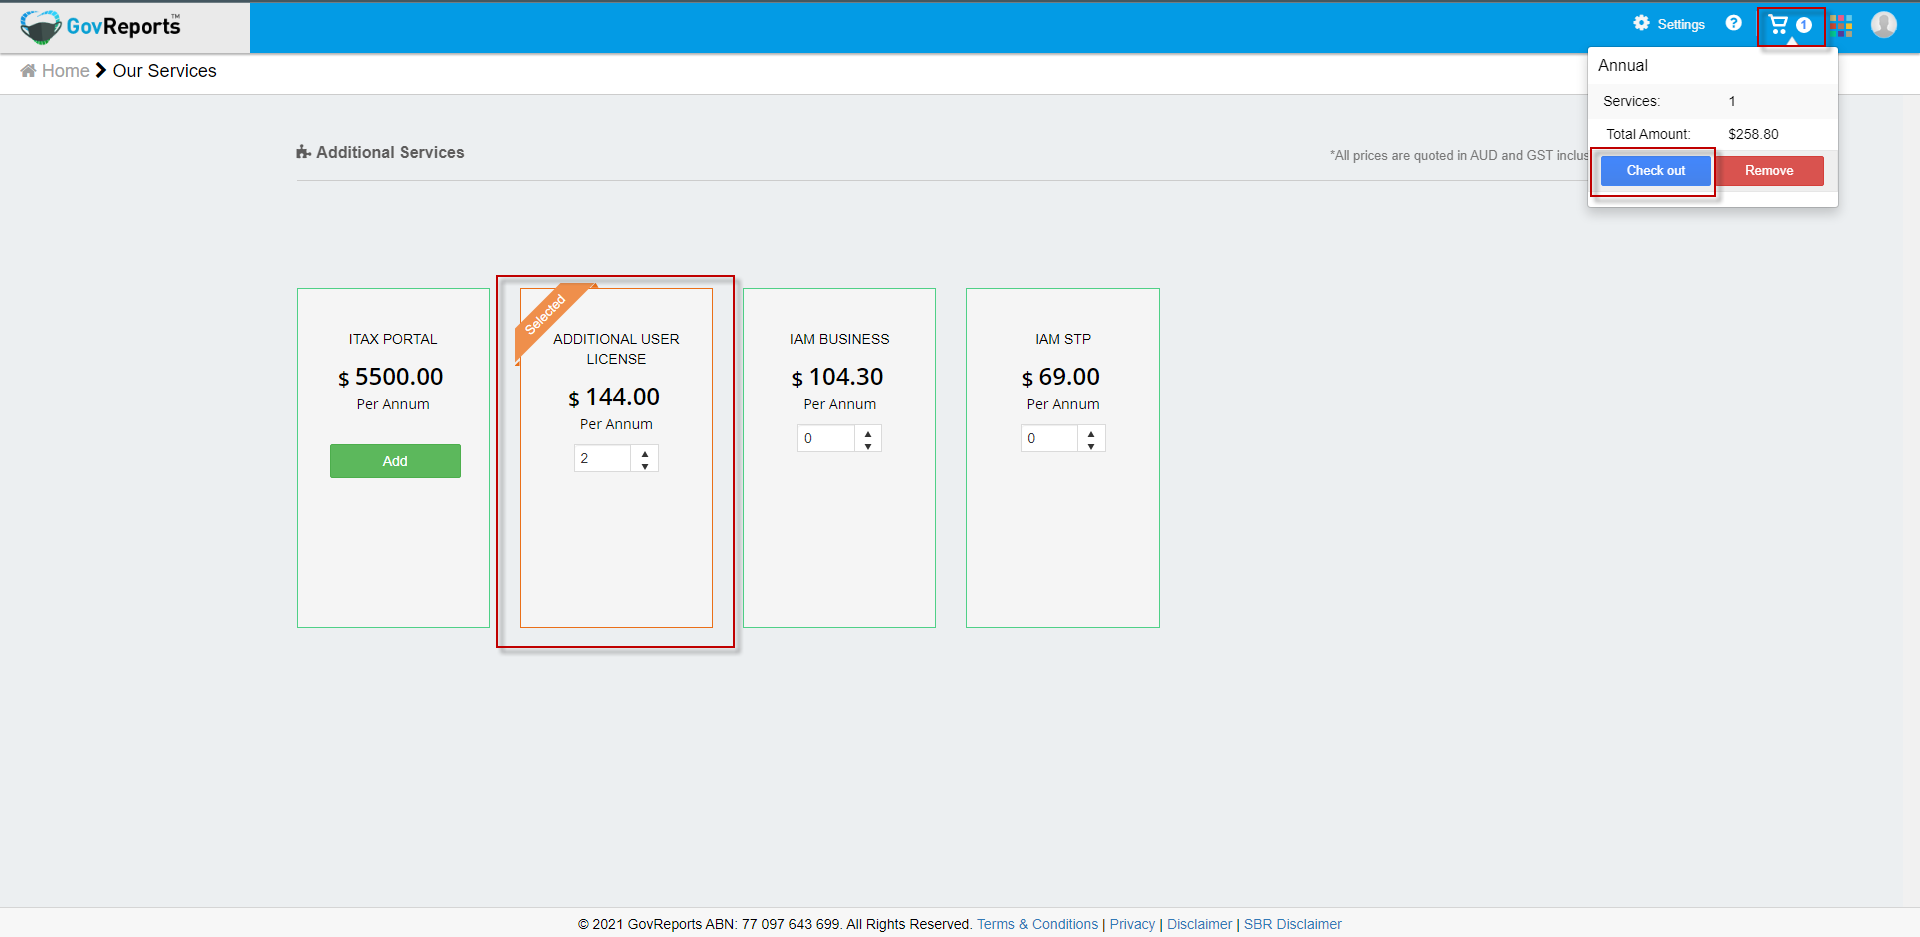Click the IAM Business quantity field
The height and width of the screenshot is (937, 1920).
point(826,438)
